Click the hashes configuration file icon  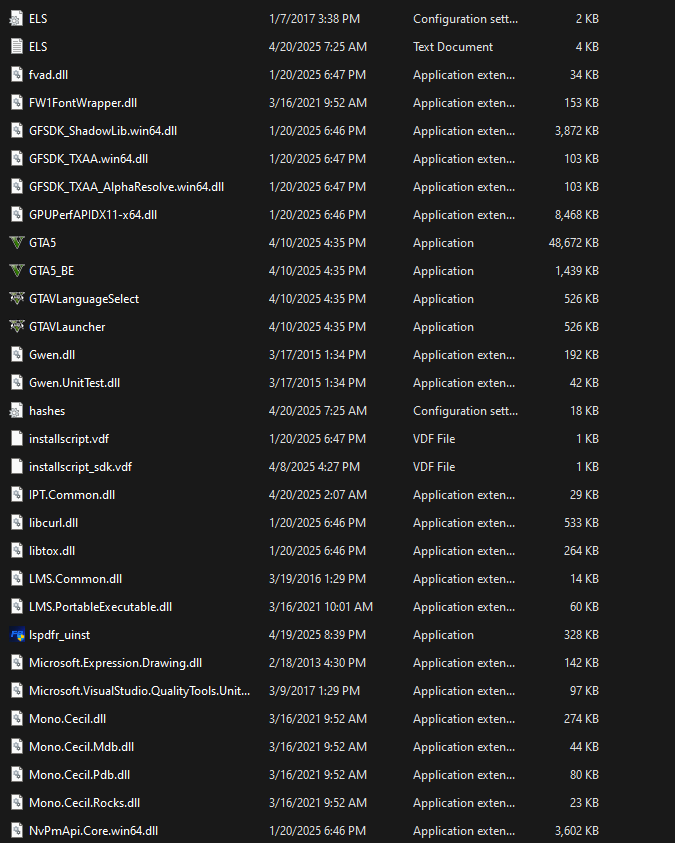click(17, 411)
